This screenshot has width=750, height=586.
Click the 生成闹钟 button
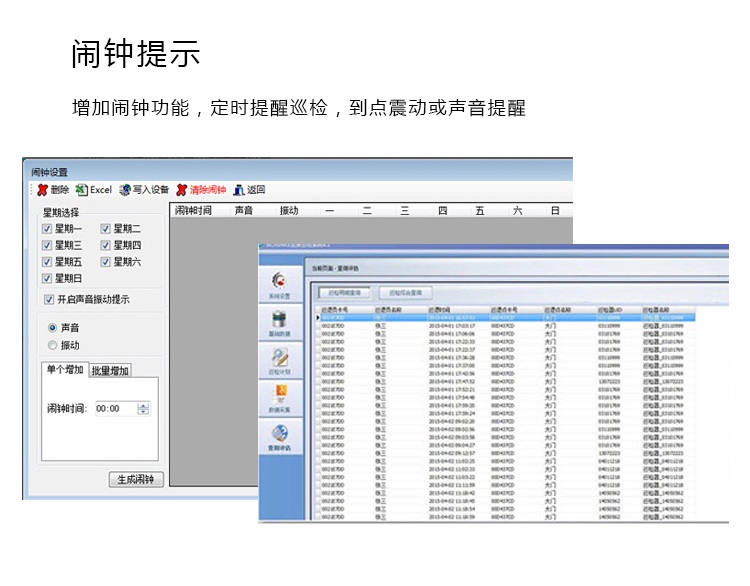click(x=135, y=479)
